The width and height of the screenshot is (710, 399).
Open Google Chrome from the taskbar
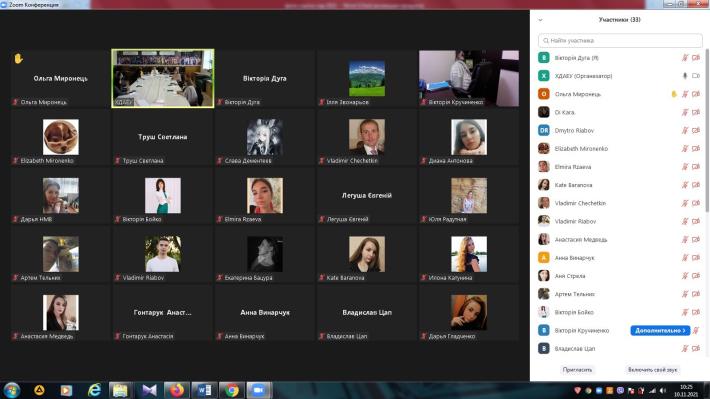[x=231, y=390]
